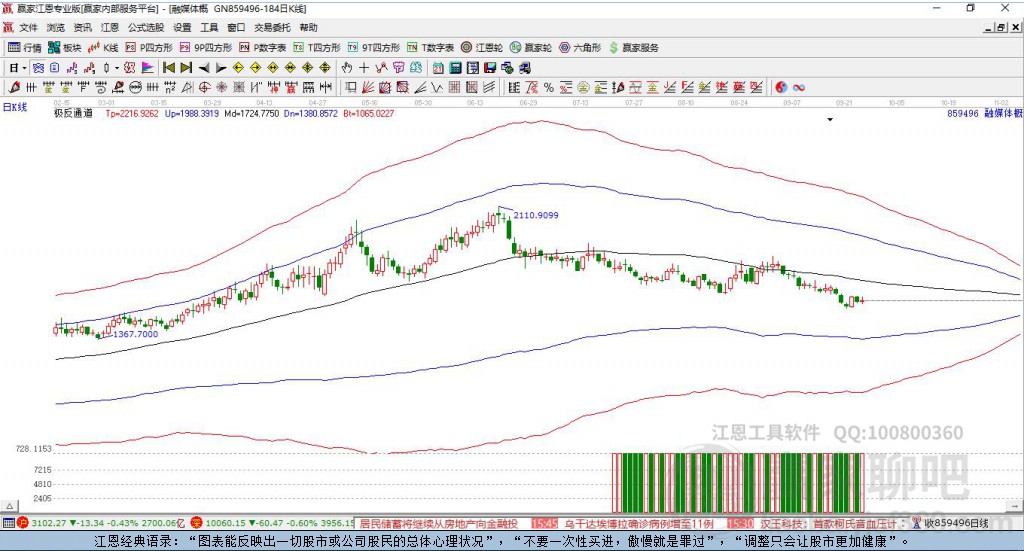Click the small black dropdown triangle above chart

coord(830,119)
